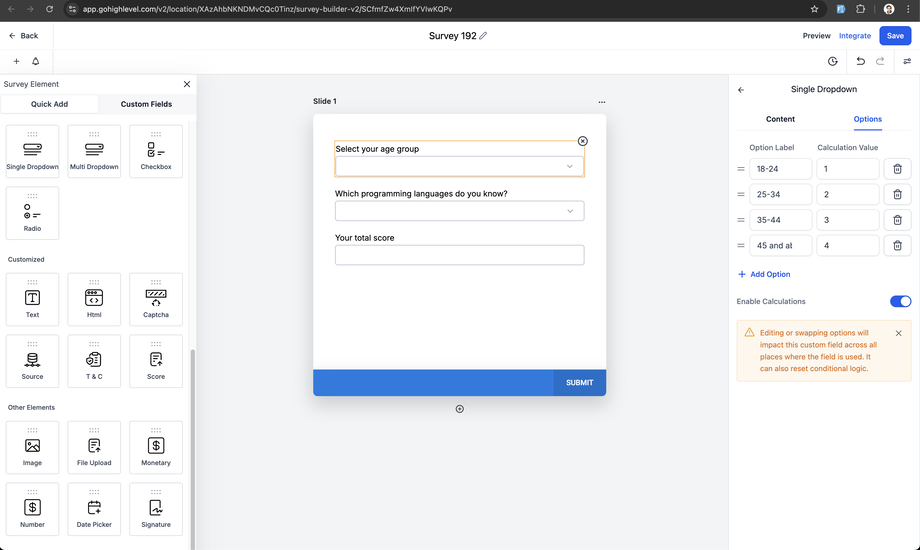Screen dimensions: 920x550
Task: Bookmark this page with the star
Action: coord(814,9)
